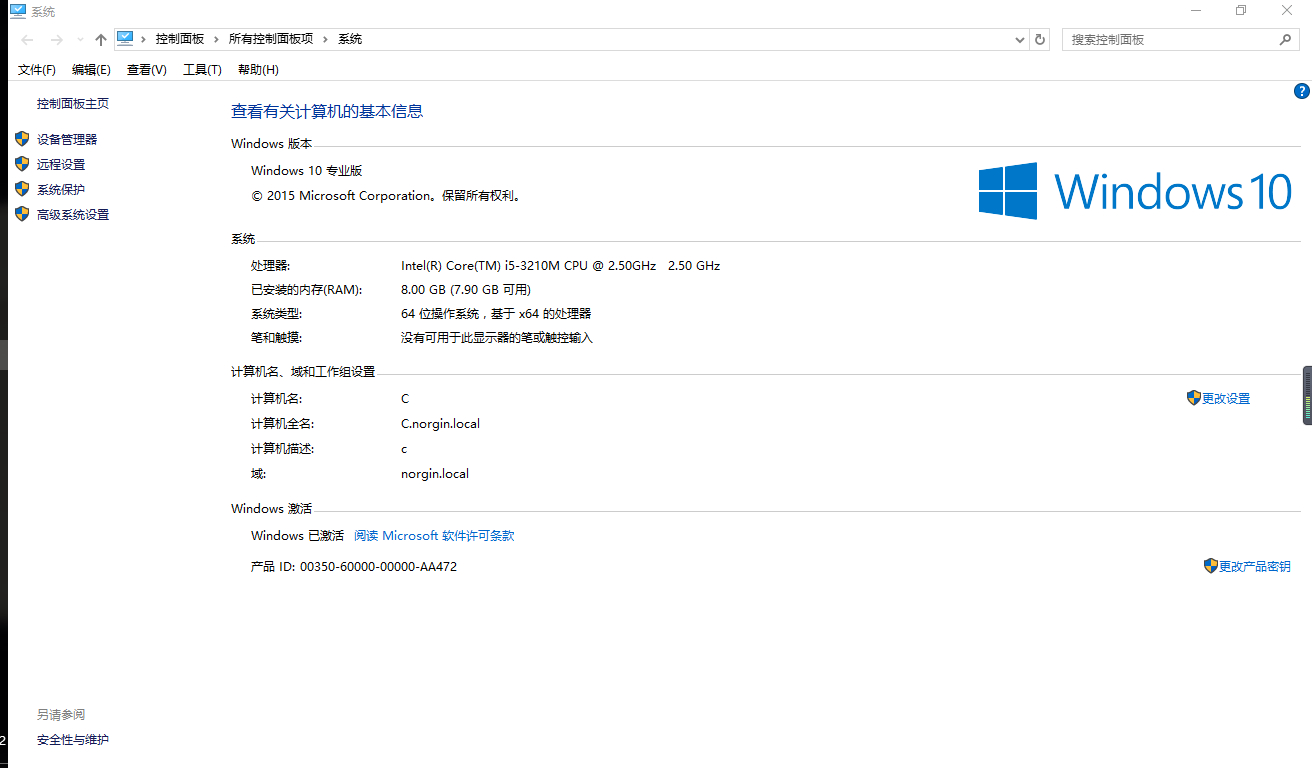This screenshot has width=1312, height=768.
Task: Click the Forward navigation arrow
Action: (x=56, y=40)
